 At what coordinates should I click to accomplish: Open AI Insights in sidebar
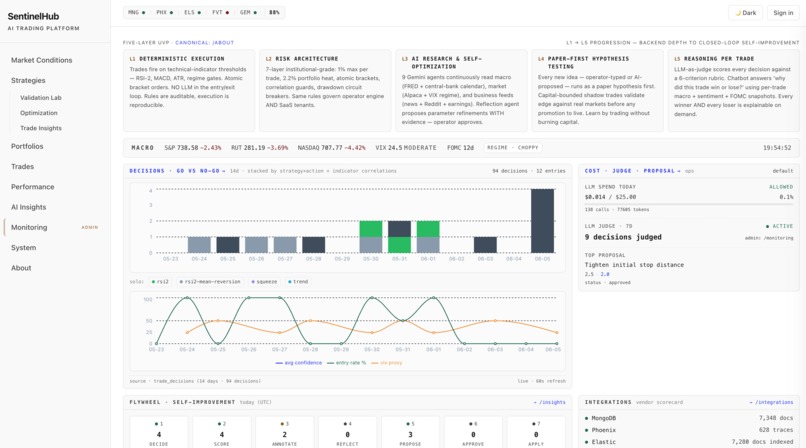[x=29, y=207]
